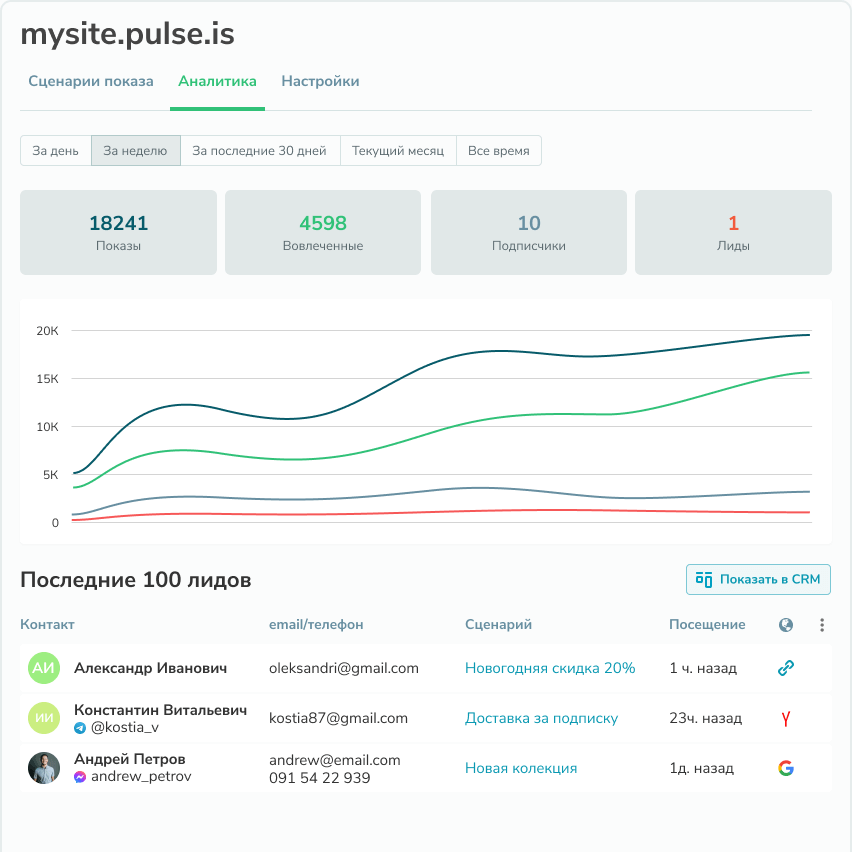
Task: Open the Доставка за подписку scenario link
Action: coord(541,718)
